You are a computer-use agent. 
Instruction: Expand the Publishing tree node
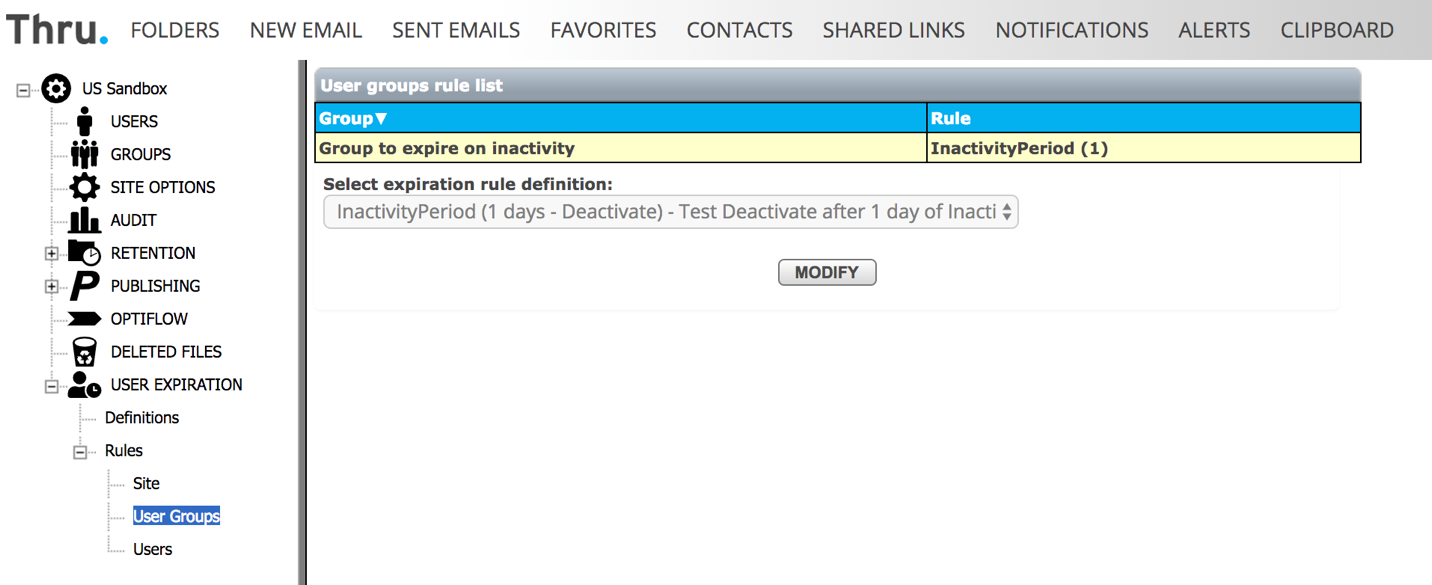[52, 287]
